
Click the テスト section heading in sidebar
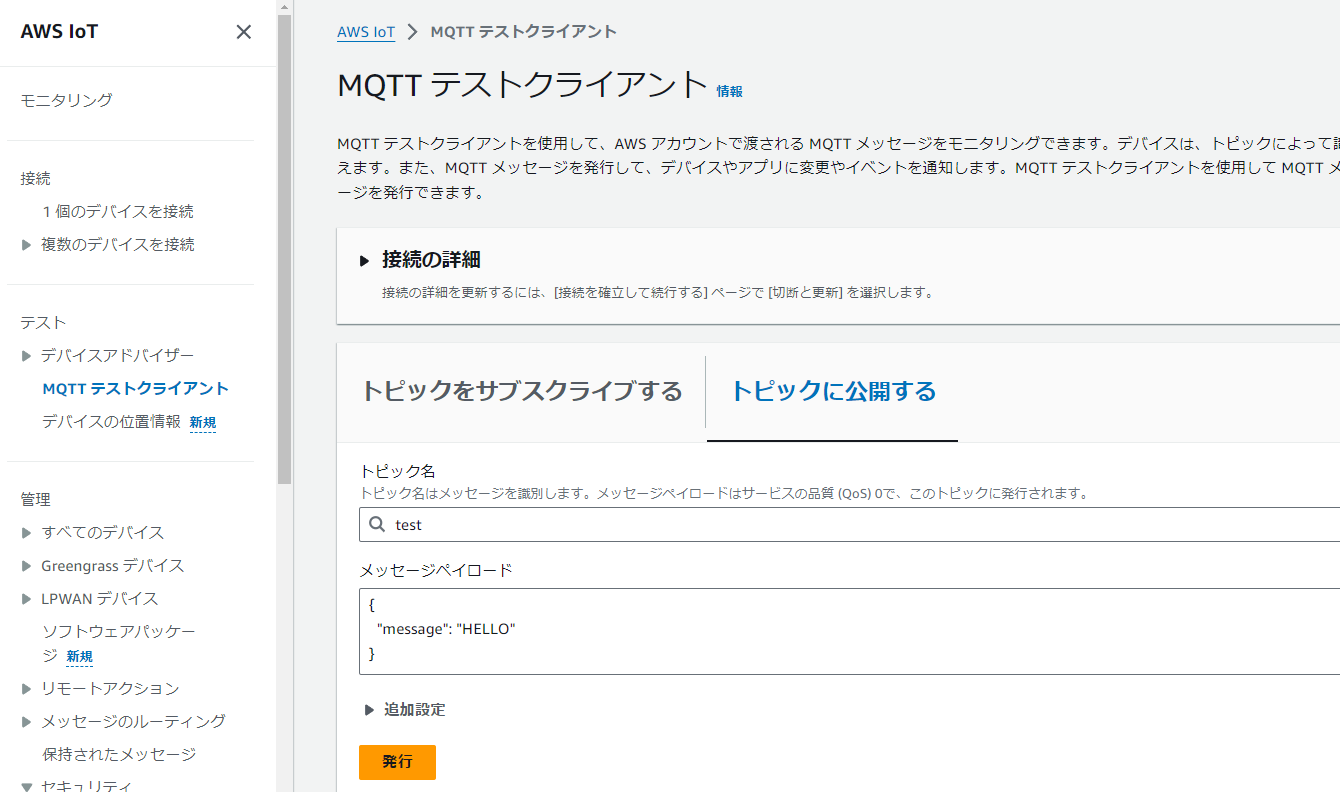tap(43, 323)
